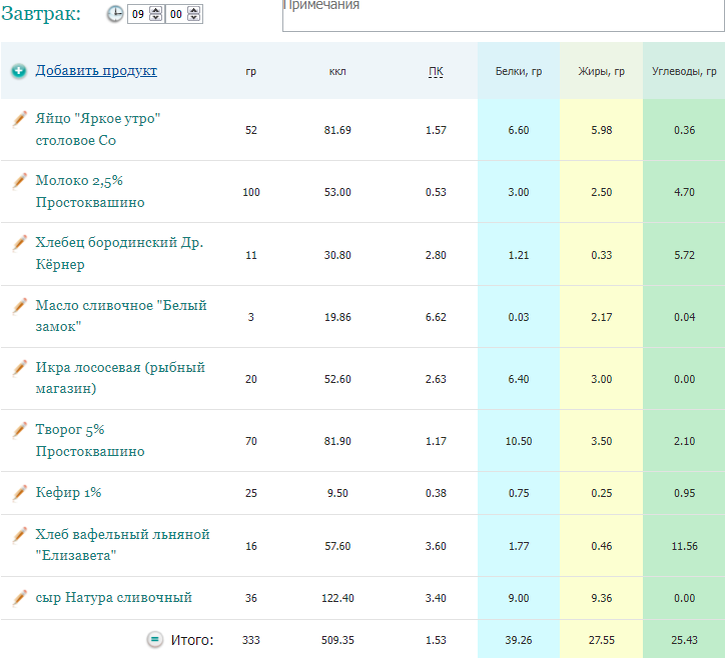
Task: Open Хлеб вафельный льняной "Елизавета" link
Action: (x=123, y=545)
